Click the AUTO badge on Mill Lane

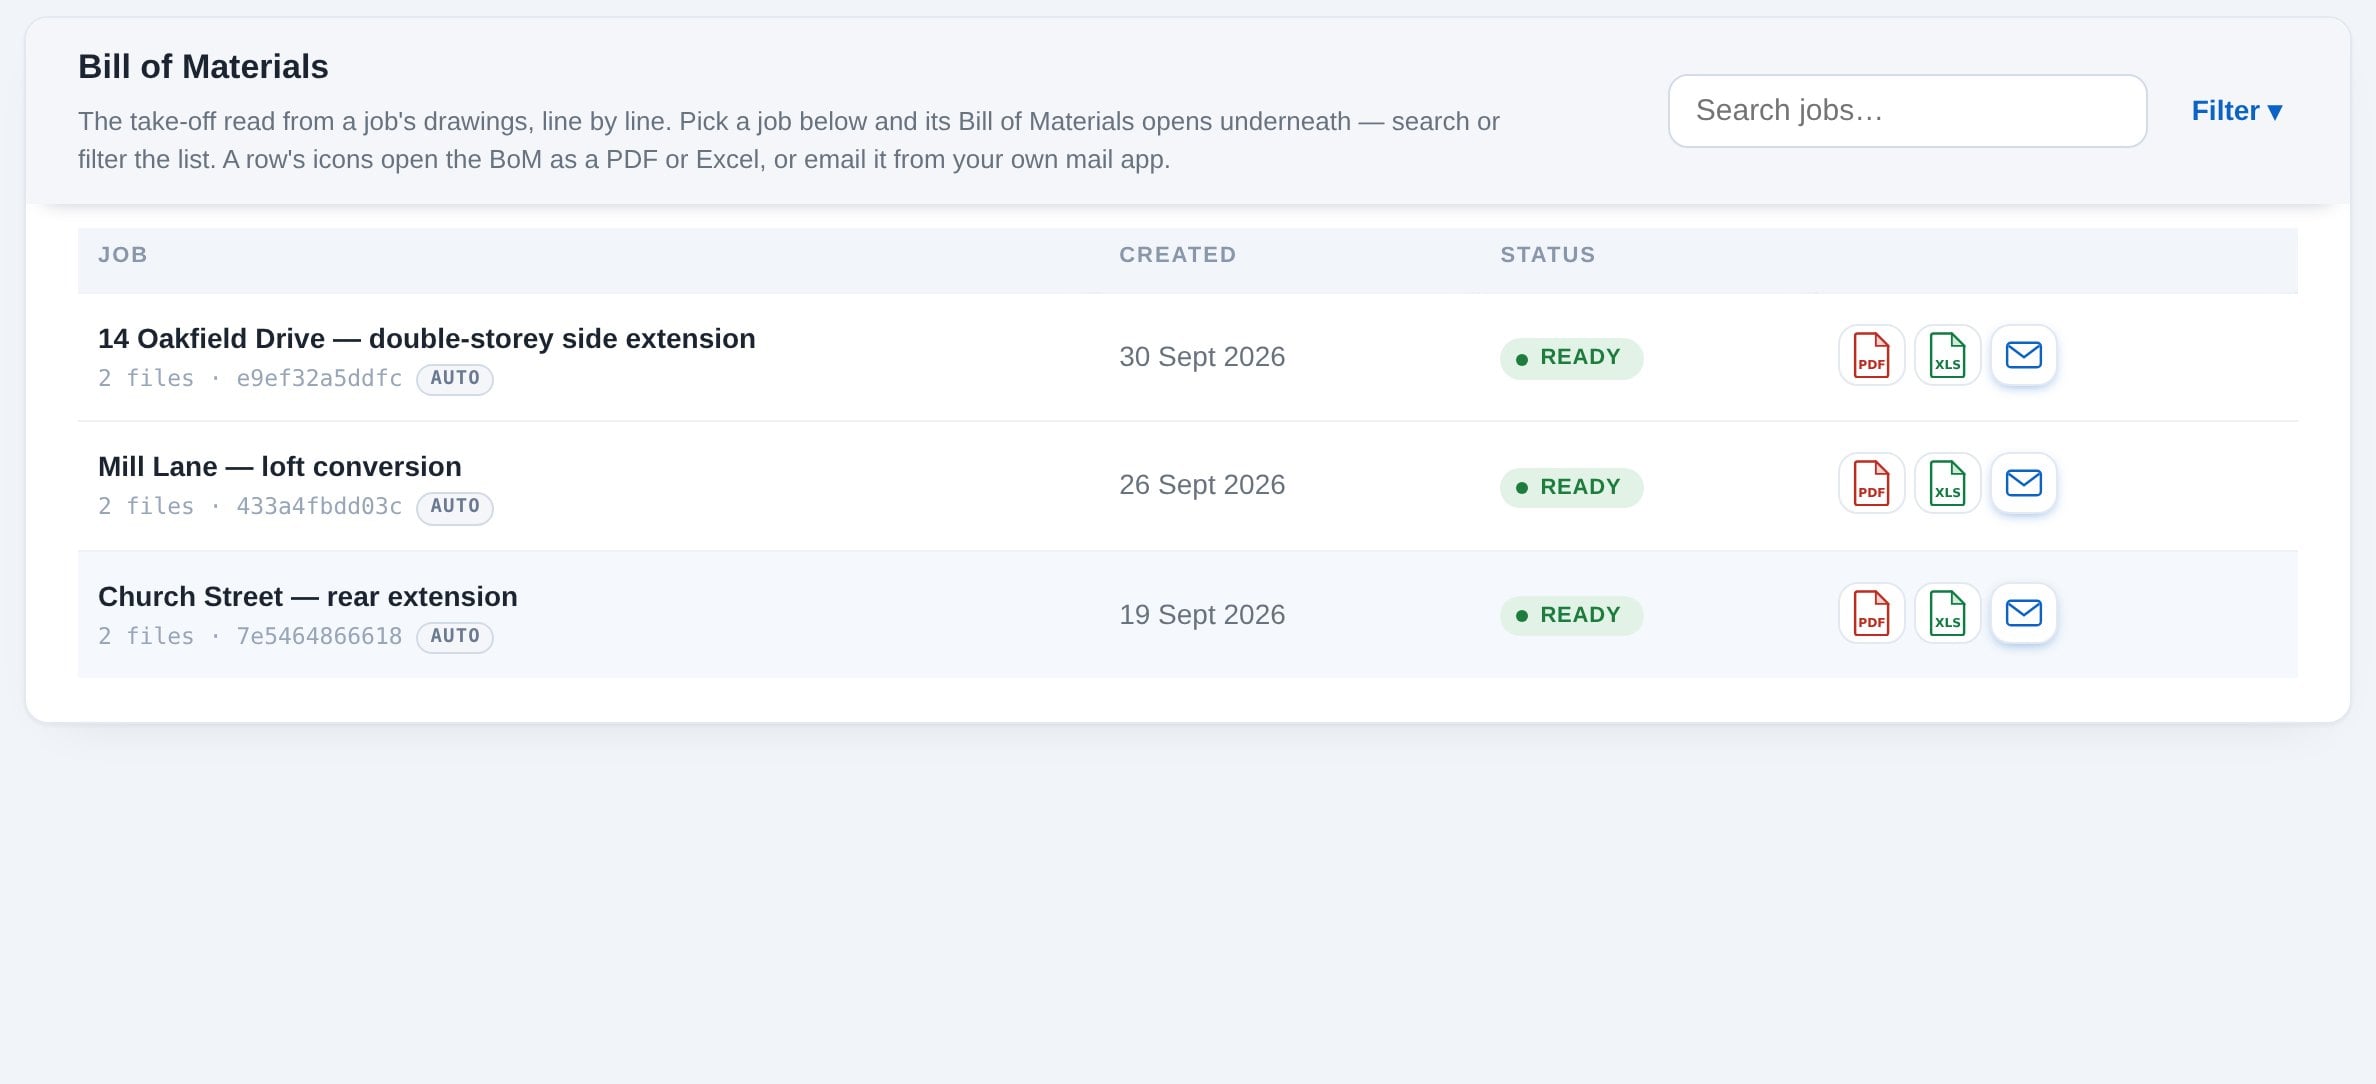(455, 507)
